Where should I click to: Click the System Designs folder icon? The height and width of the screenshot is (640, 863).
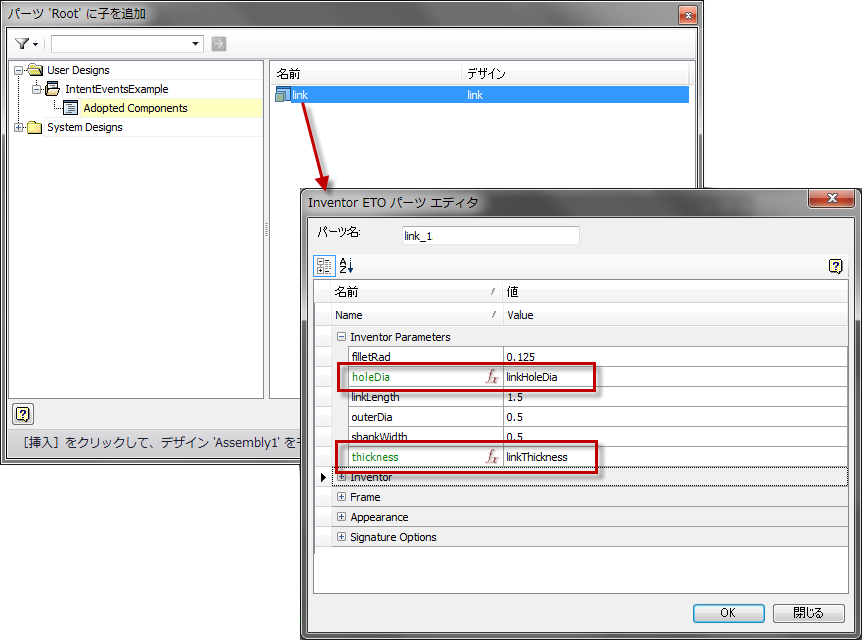click(34, 127)
